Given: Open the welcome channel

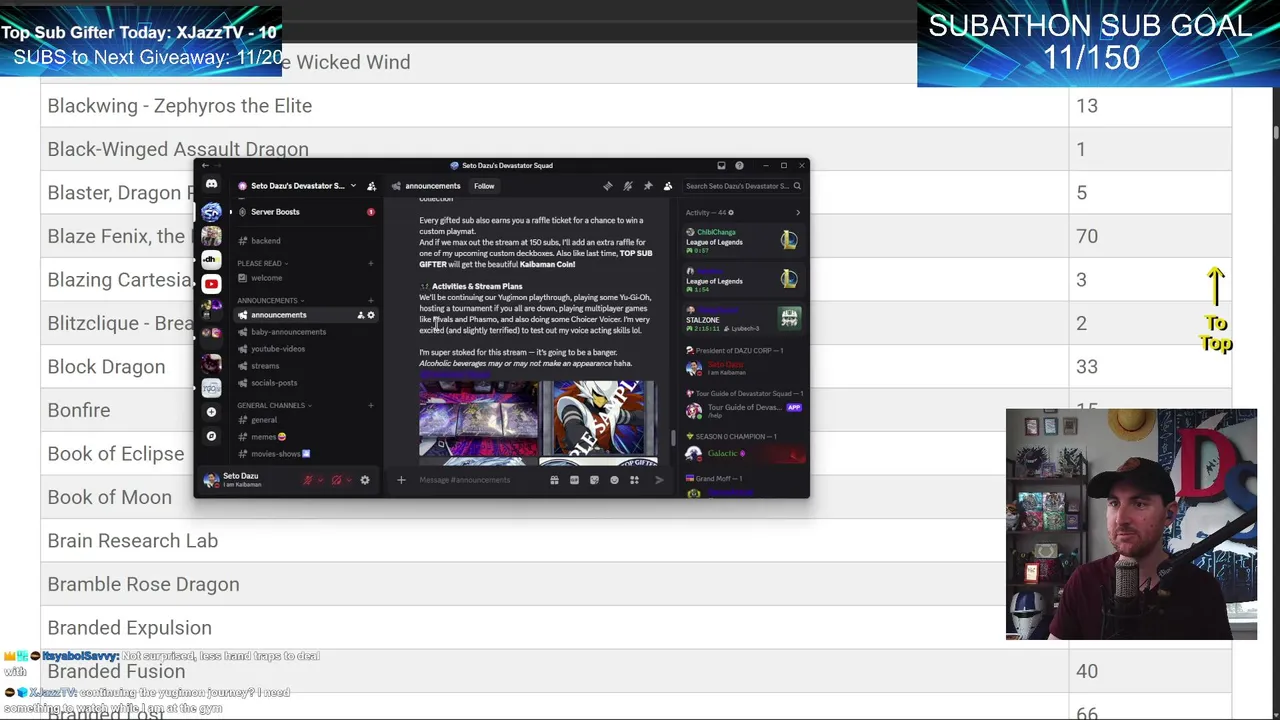Looking at the screenshot, I should point(304,278).
